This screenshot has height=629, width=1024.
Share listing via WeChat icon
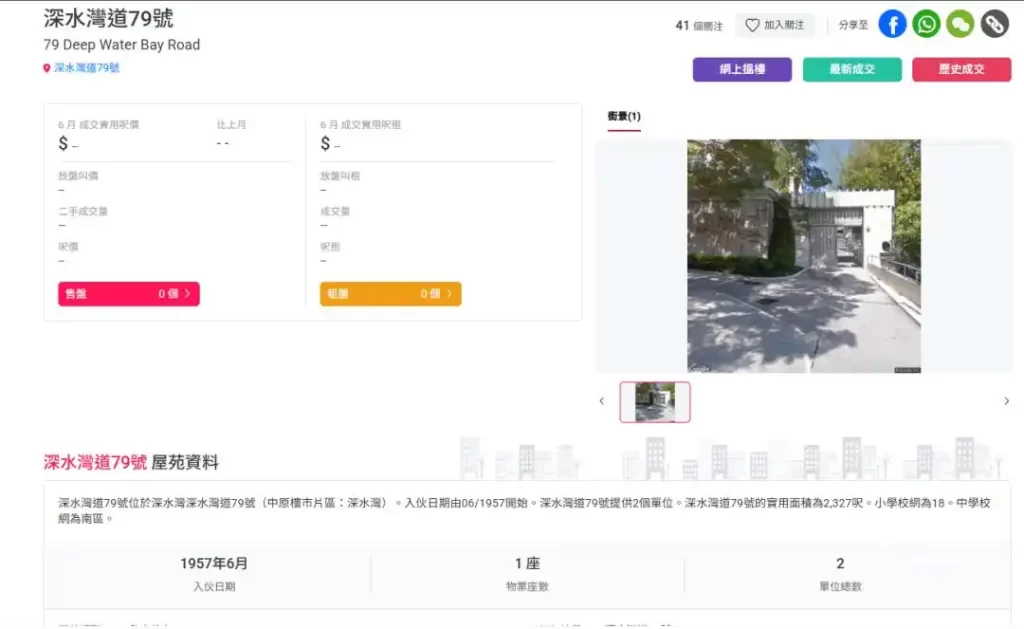[960, 24]
